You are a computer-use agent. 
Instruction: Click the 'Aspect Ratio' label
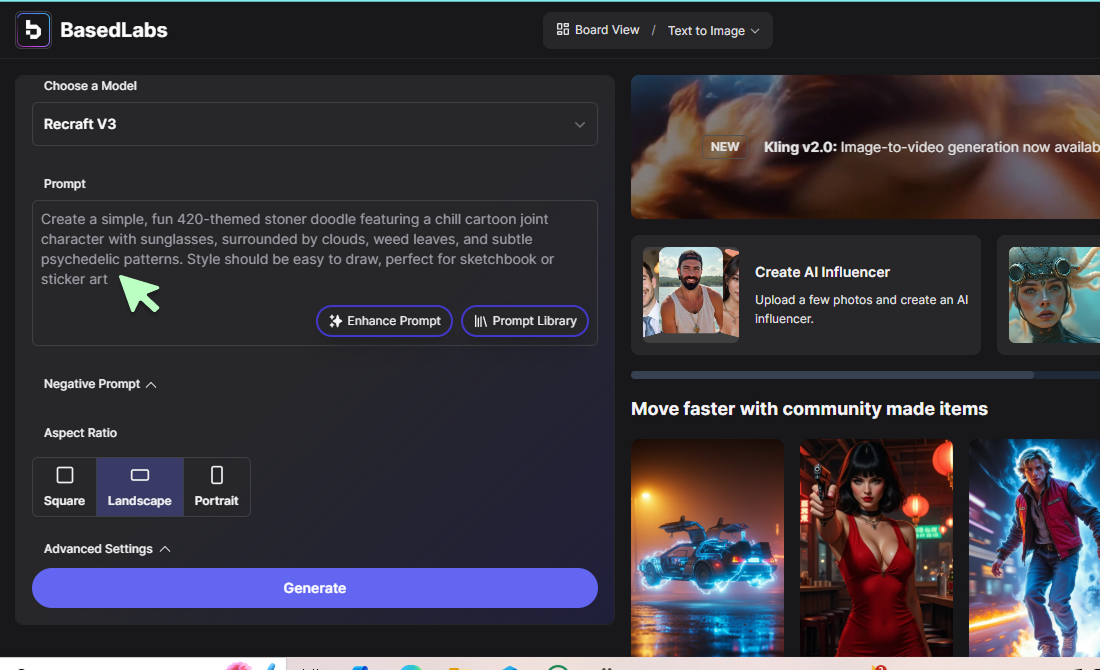click(x=80, y=433)
